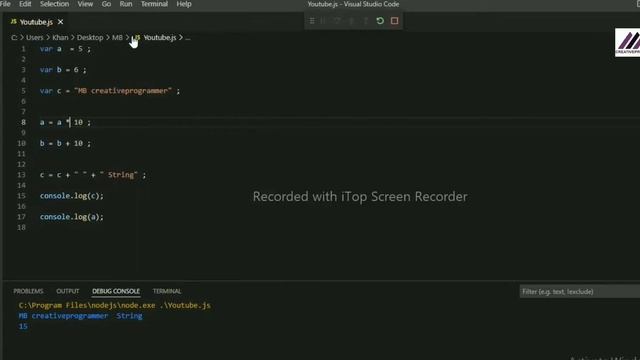Viewport: 640px width, 360px height.
Task: Open the Run menu
Action: (126, 4)
